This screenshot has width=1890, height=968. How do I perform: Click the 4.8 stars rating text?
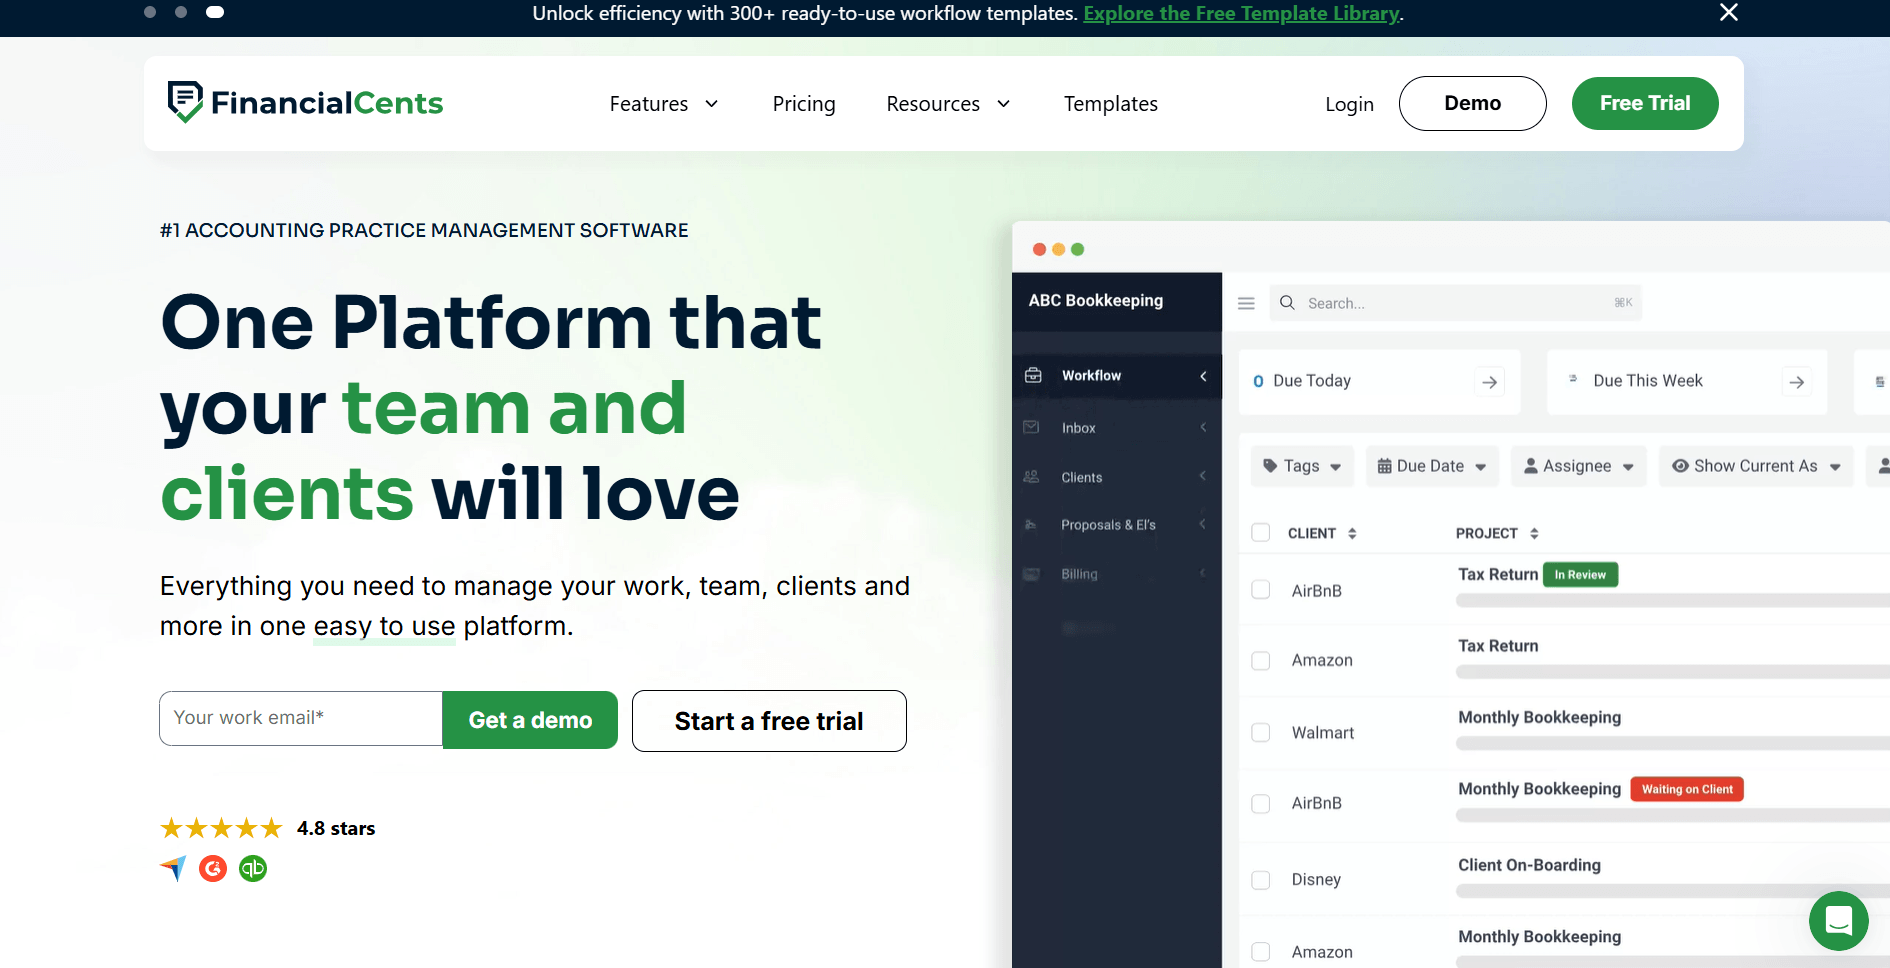[336, 828]
